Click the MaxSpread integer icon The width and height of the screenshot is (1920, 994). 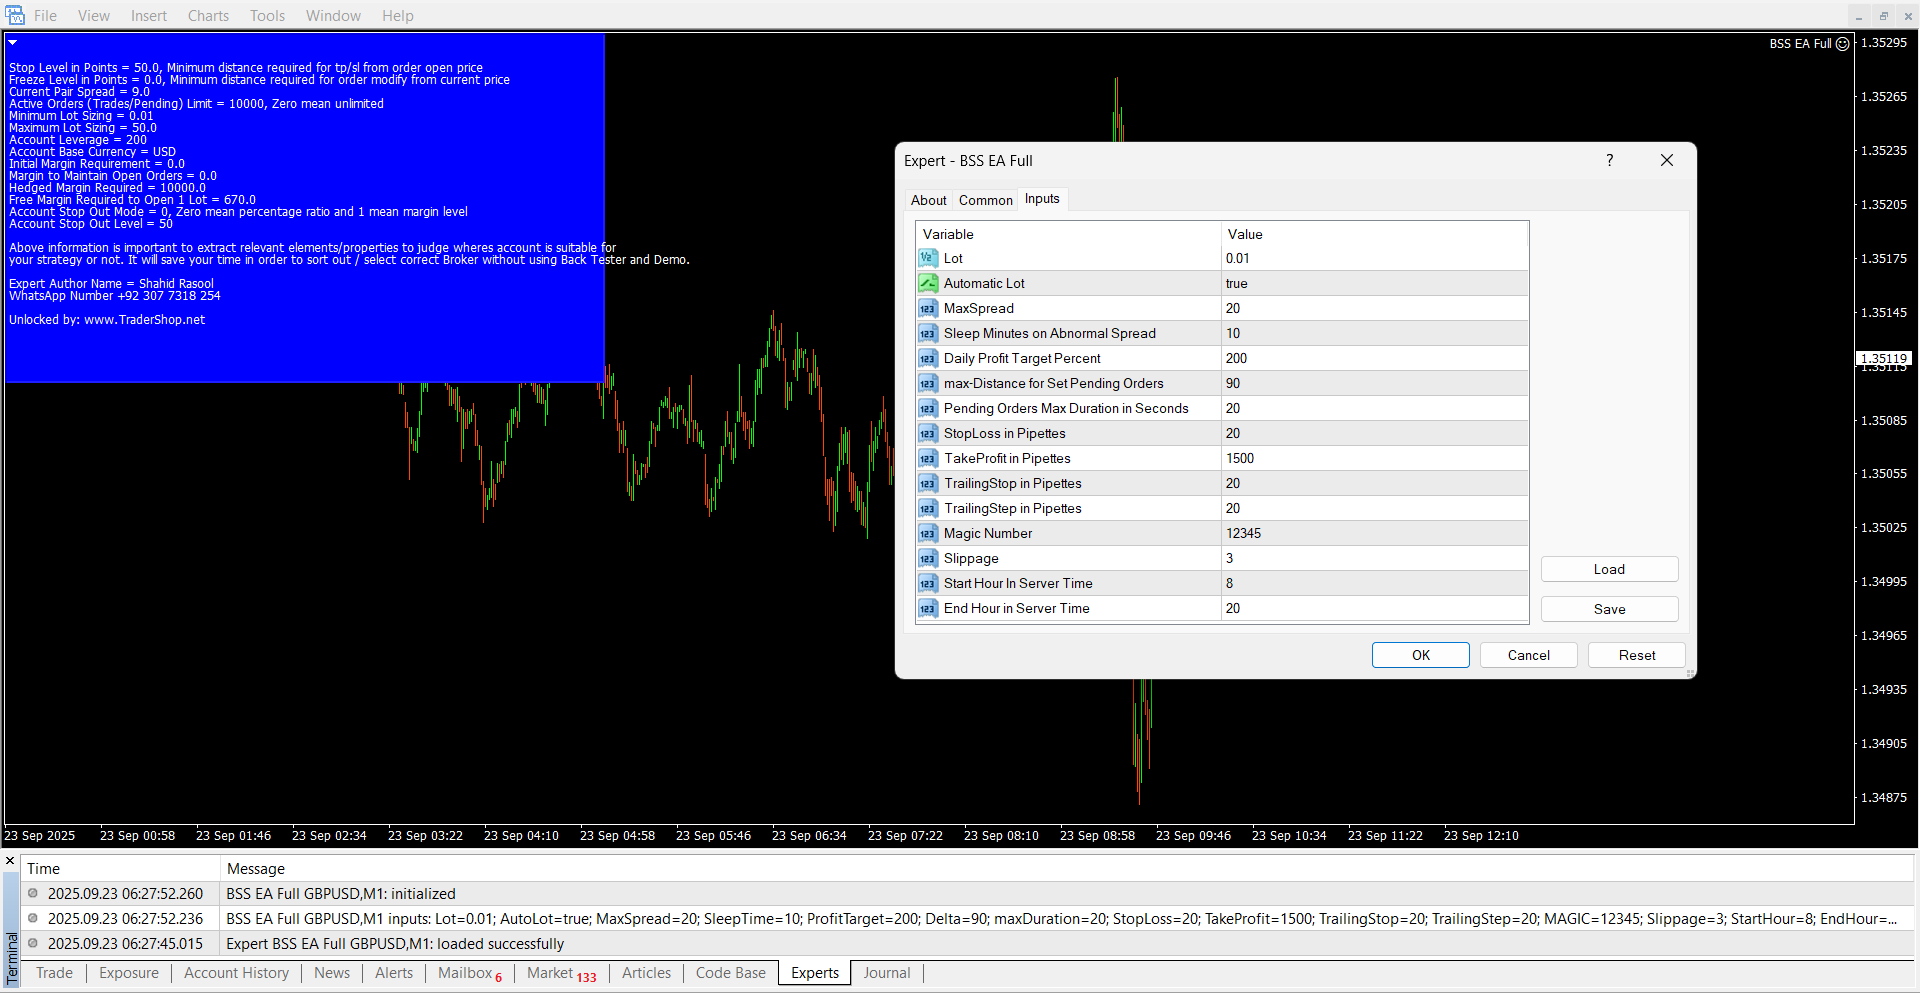click(x=927, y=308)
